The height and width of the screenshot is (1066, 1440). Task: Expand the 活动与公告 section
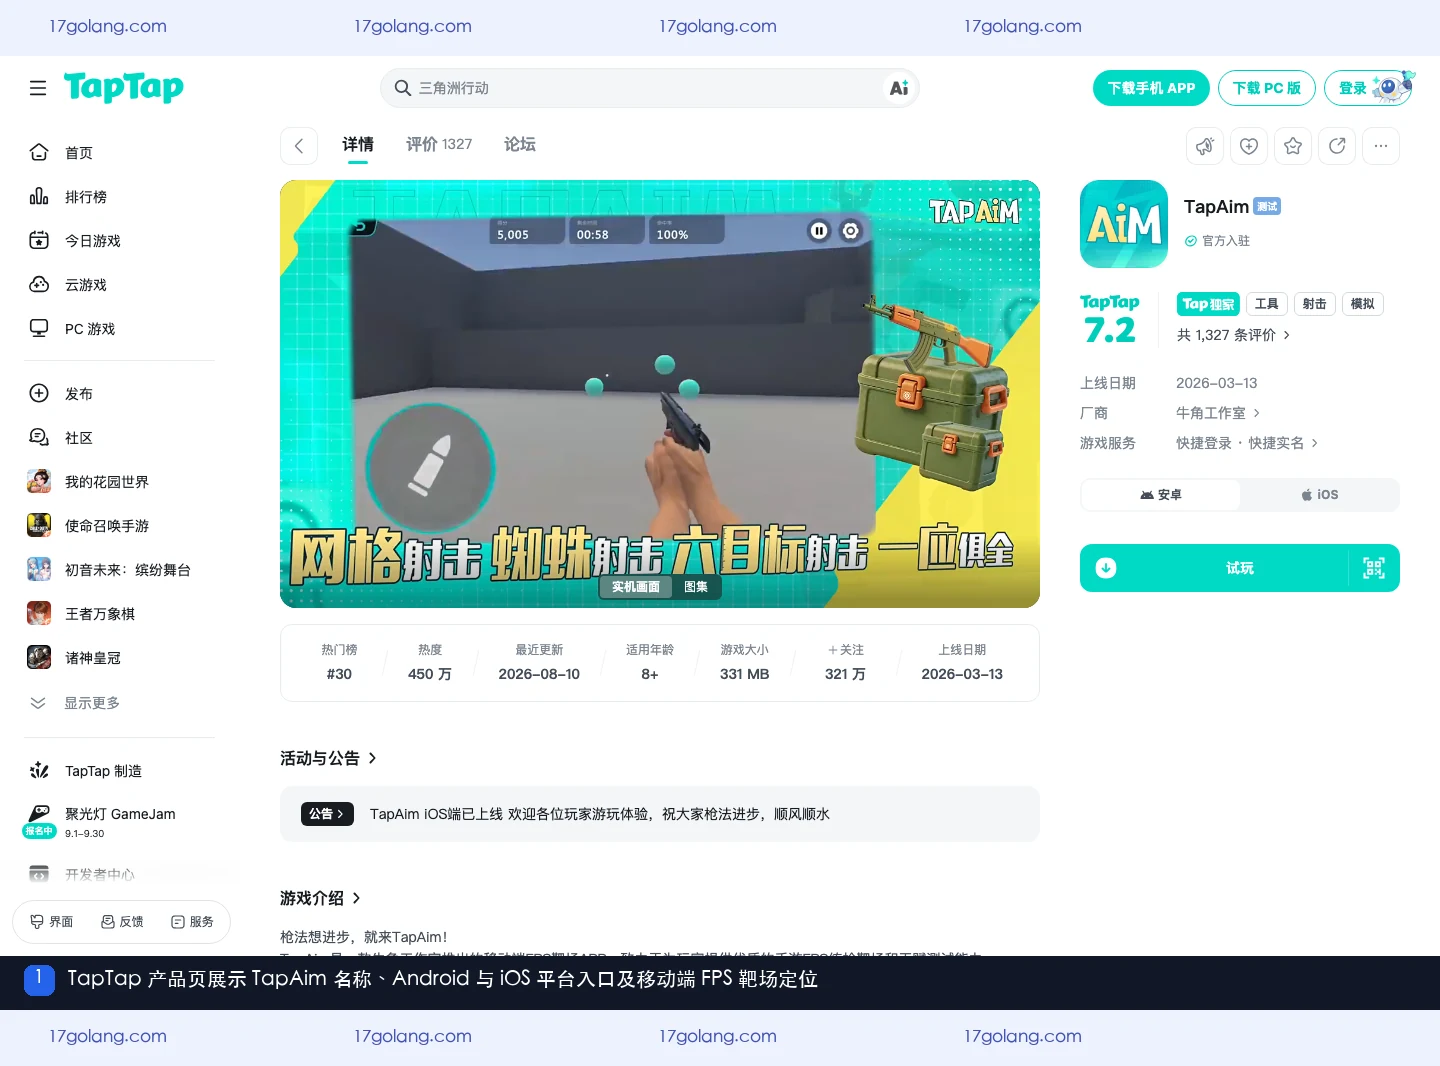tap(328, 758)
